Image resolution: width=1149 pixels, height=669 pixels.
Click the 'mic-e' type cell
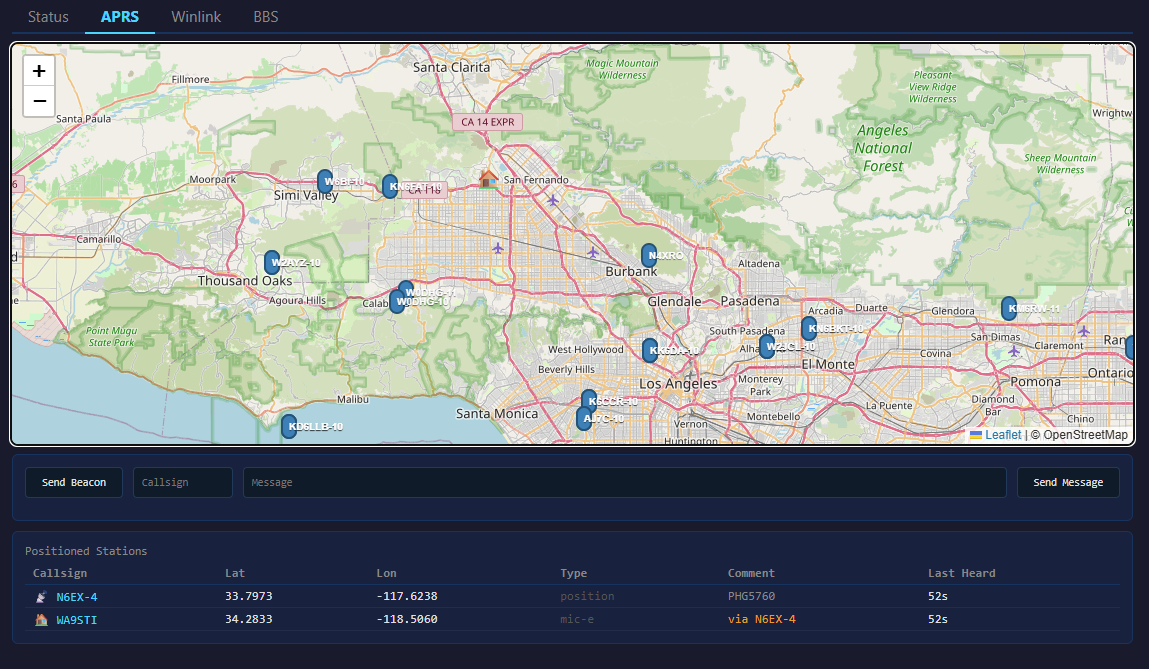click(x=577, y=619)
